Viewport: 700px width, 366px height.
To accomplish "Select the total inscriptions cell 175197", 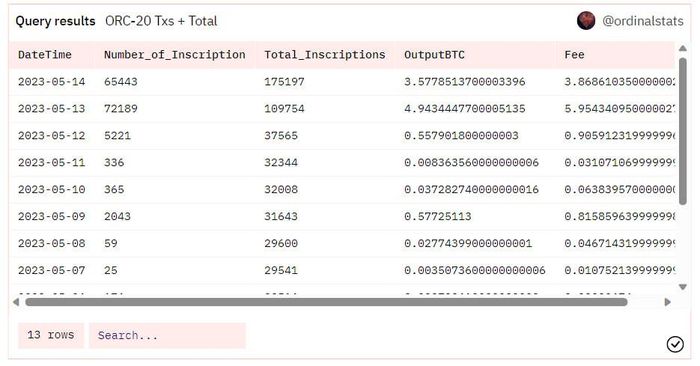I will (284, 82).
